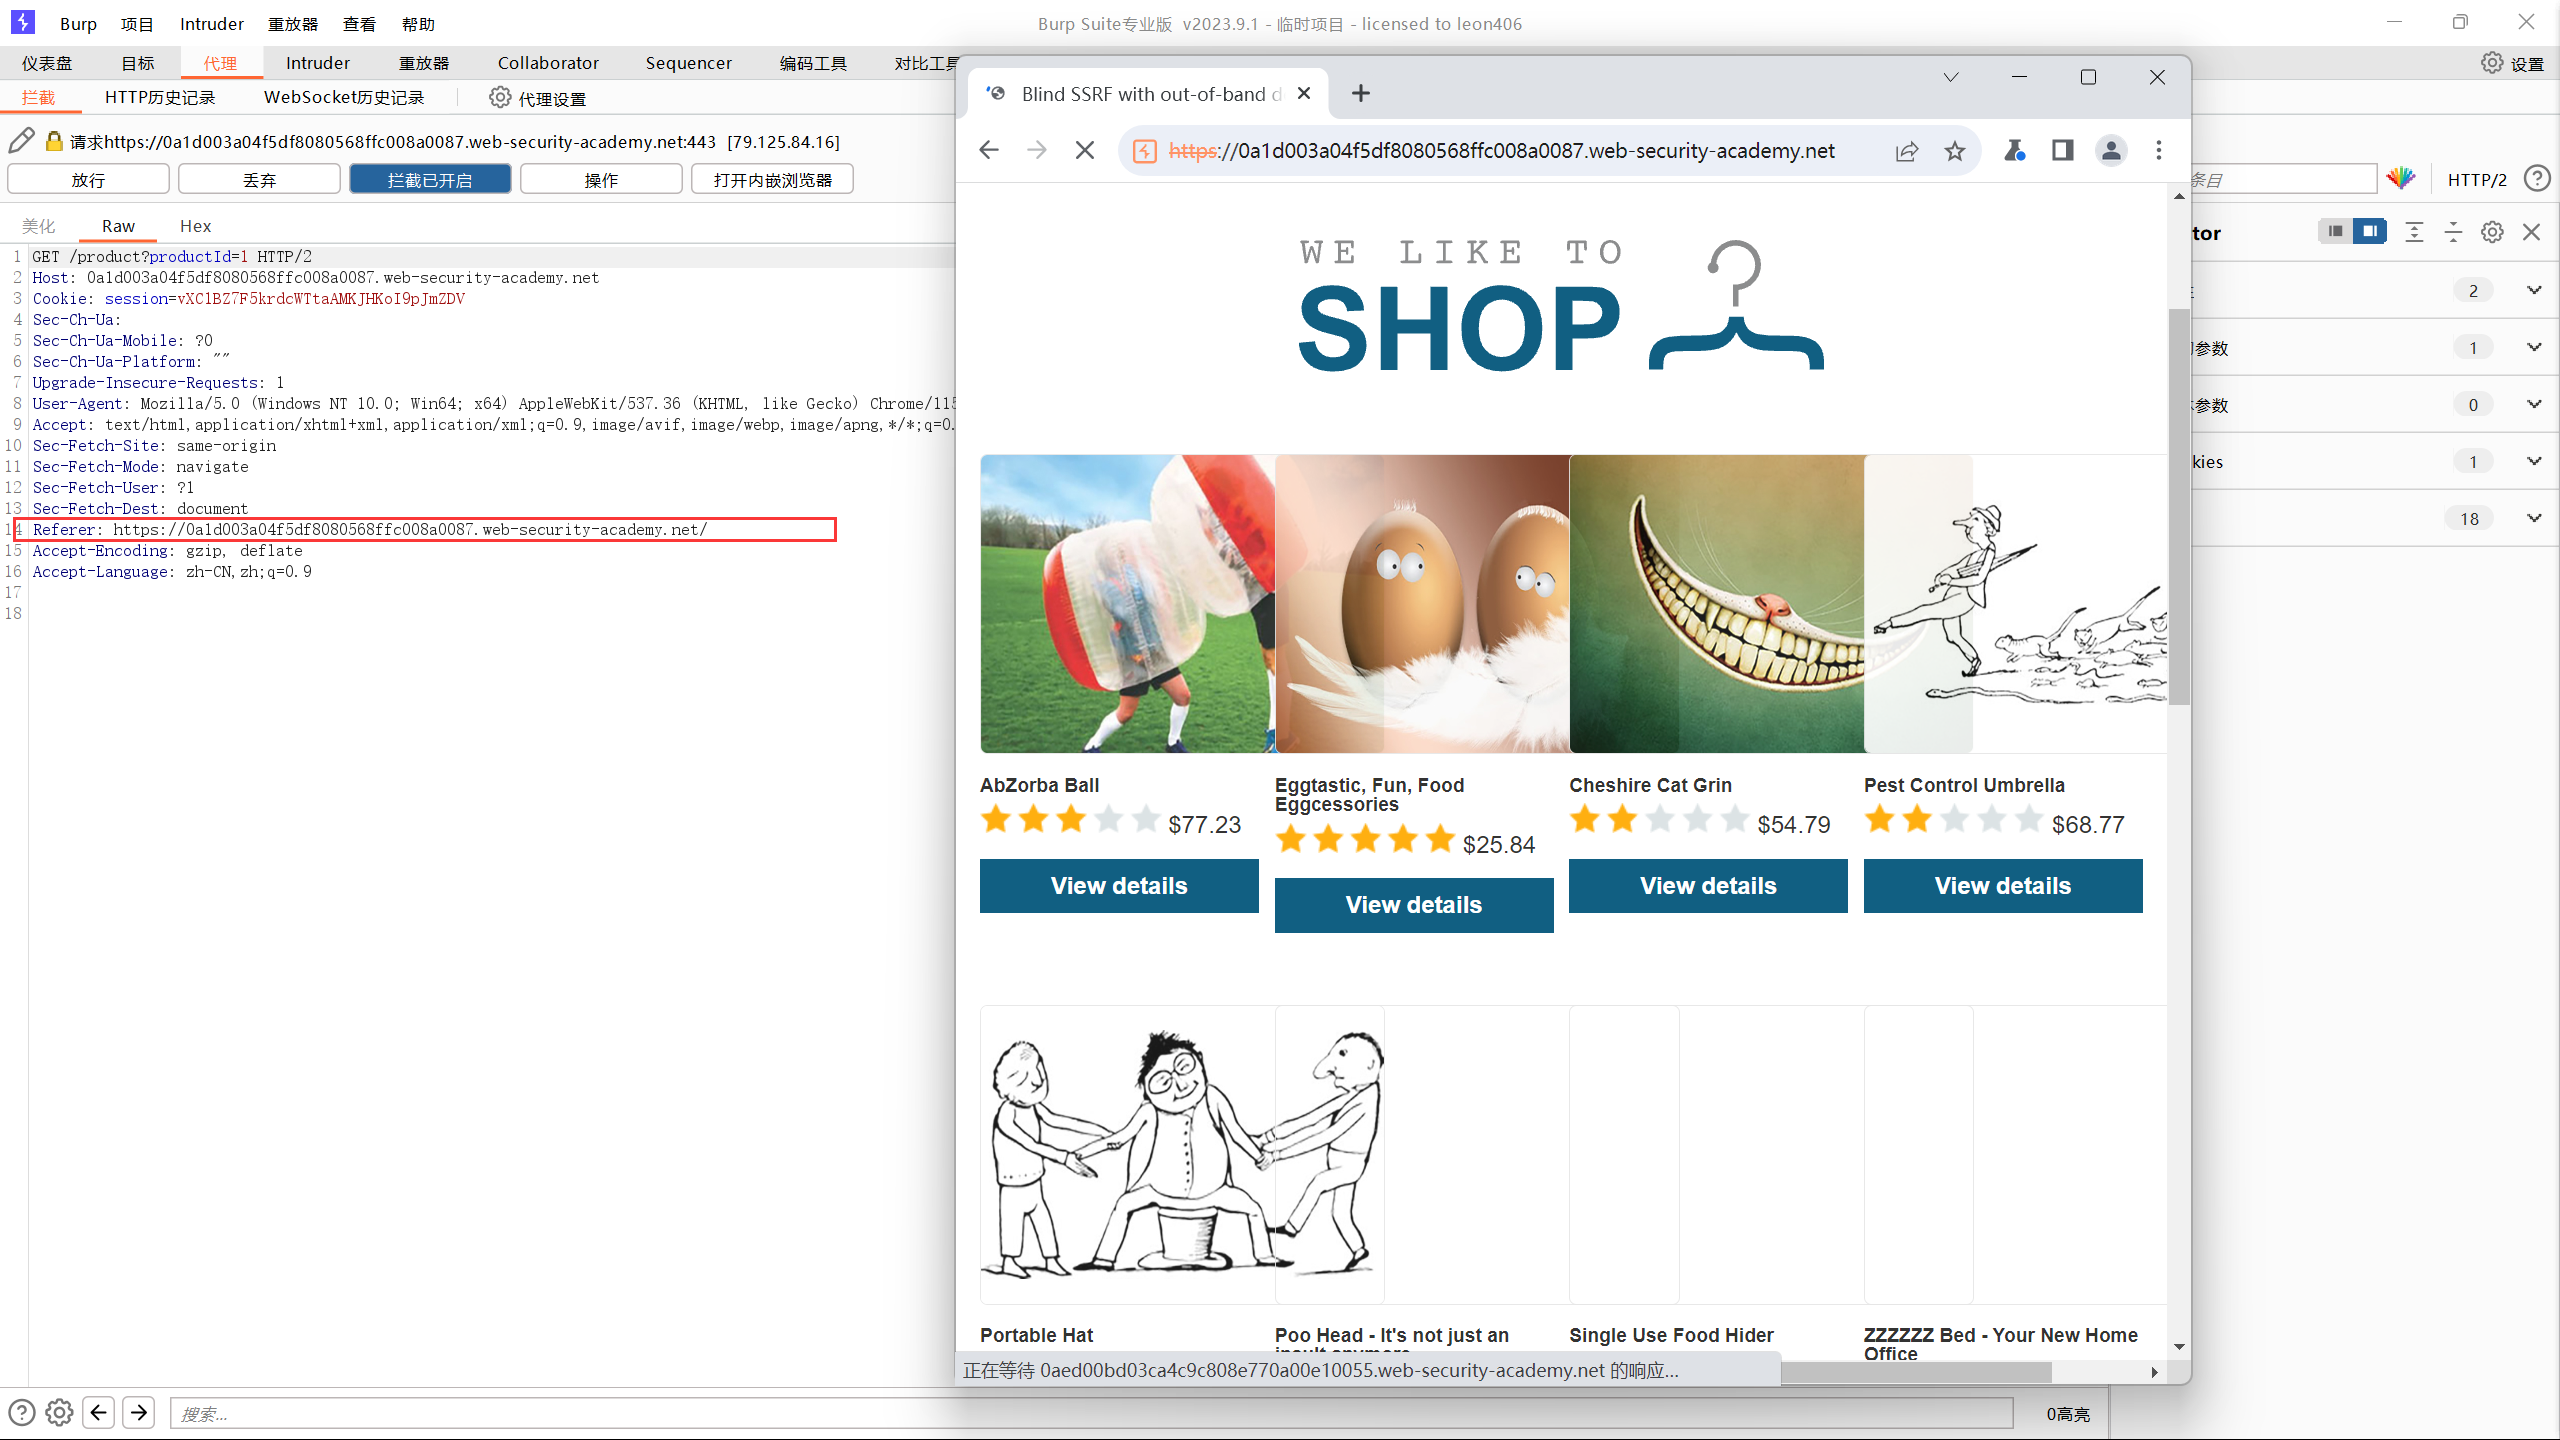Image resolution: width=2560 pixels, height=1440 pixels.
Task: Click View details for AbZorba Ball
Action: [1118, 886]
